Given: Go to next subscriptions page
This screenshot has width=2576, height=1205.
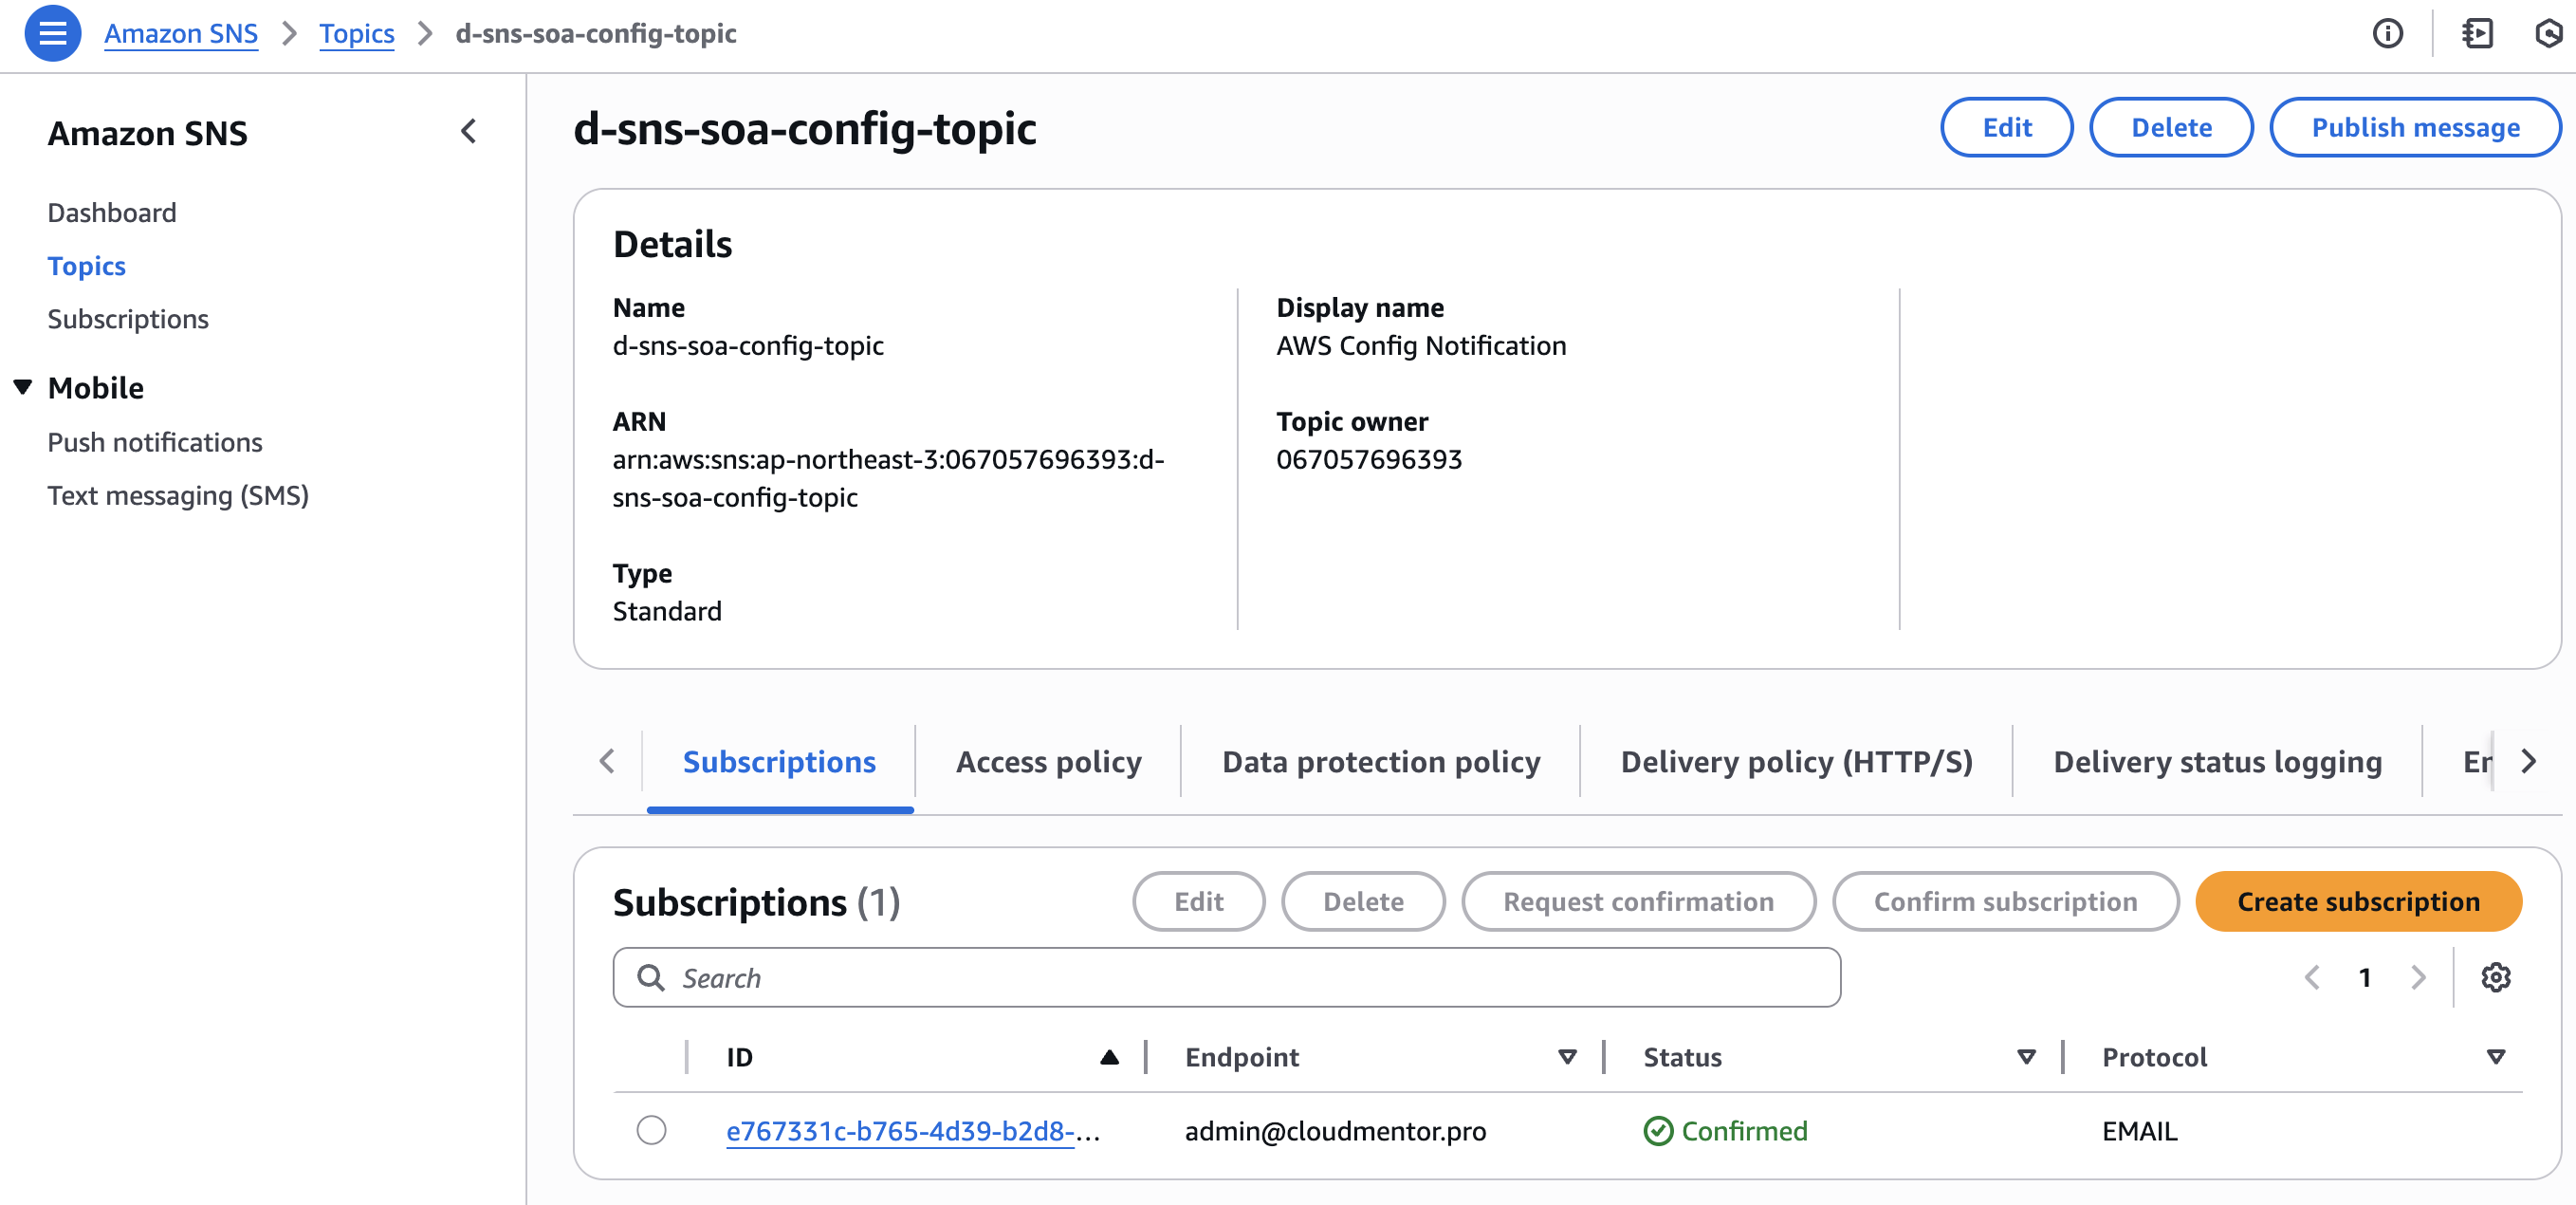Looking at the screenshot, I should click(x=2418, y=977).
